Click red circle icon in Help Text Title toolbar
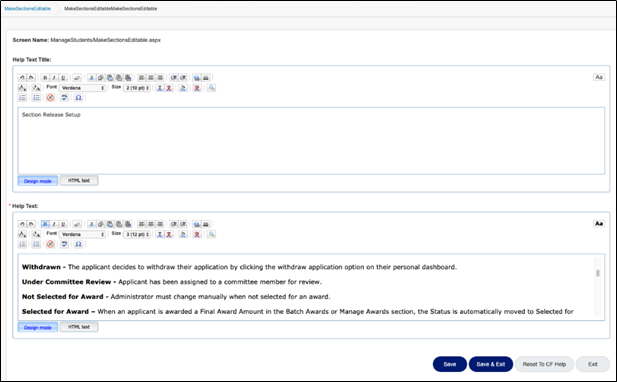 (x=50, y=98)
